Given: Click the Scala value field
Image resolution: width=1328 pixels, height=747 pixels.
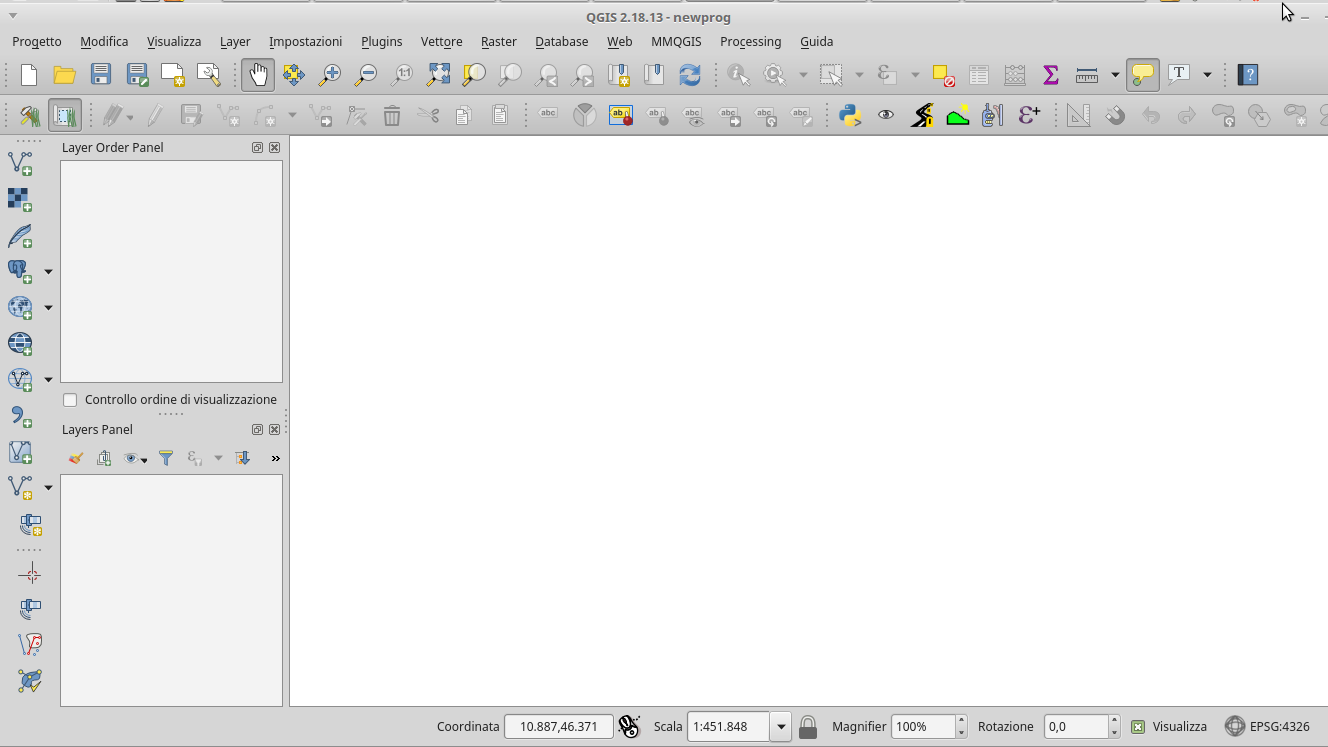Looking at the screenshot, I should (728, 727).
